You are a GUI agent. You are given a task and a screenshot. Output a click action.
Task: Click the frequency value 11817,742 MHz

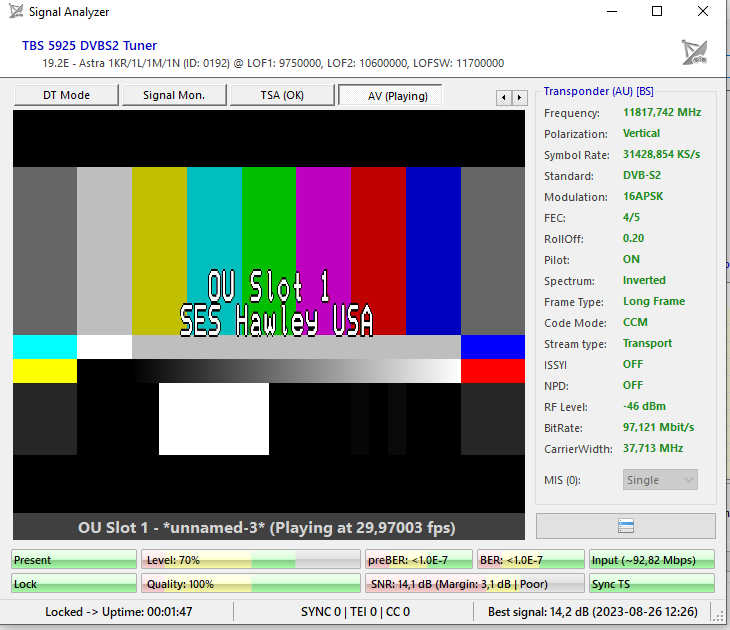pos(662,112)
